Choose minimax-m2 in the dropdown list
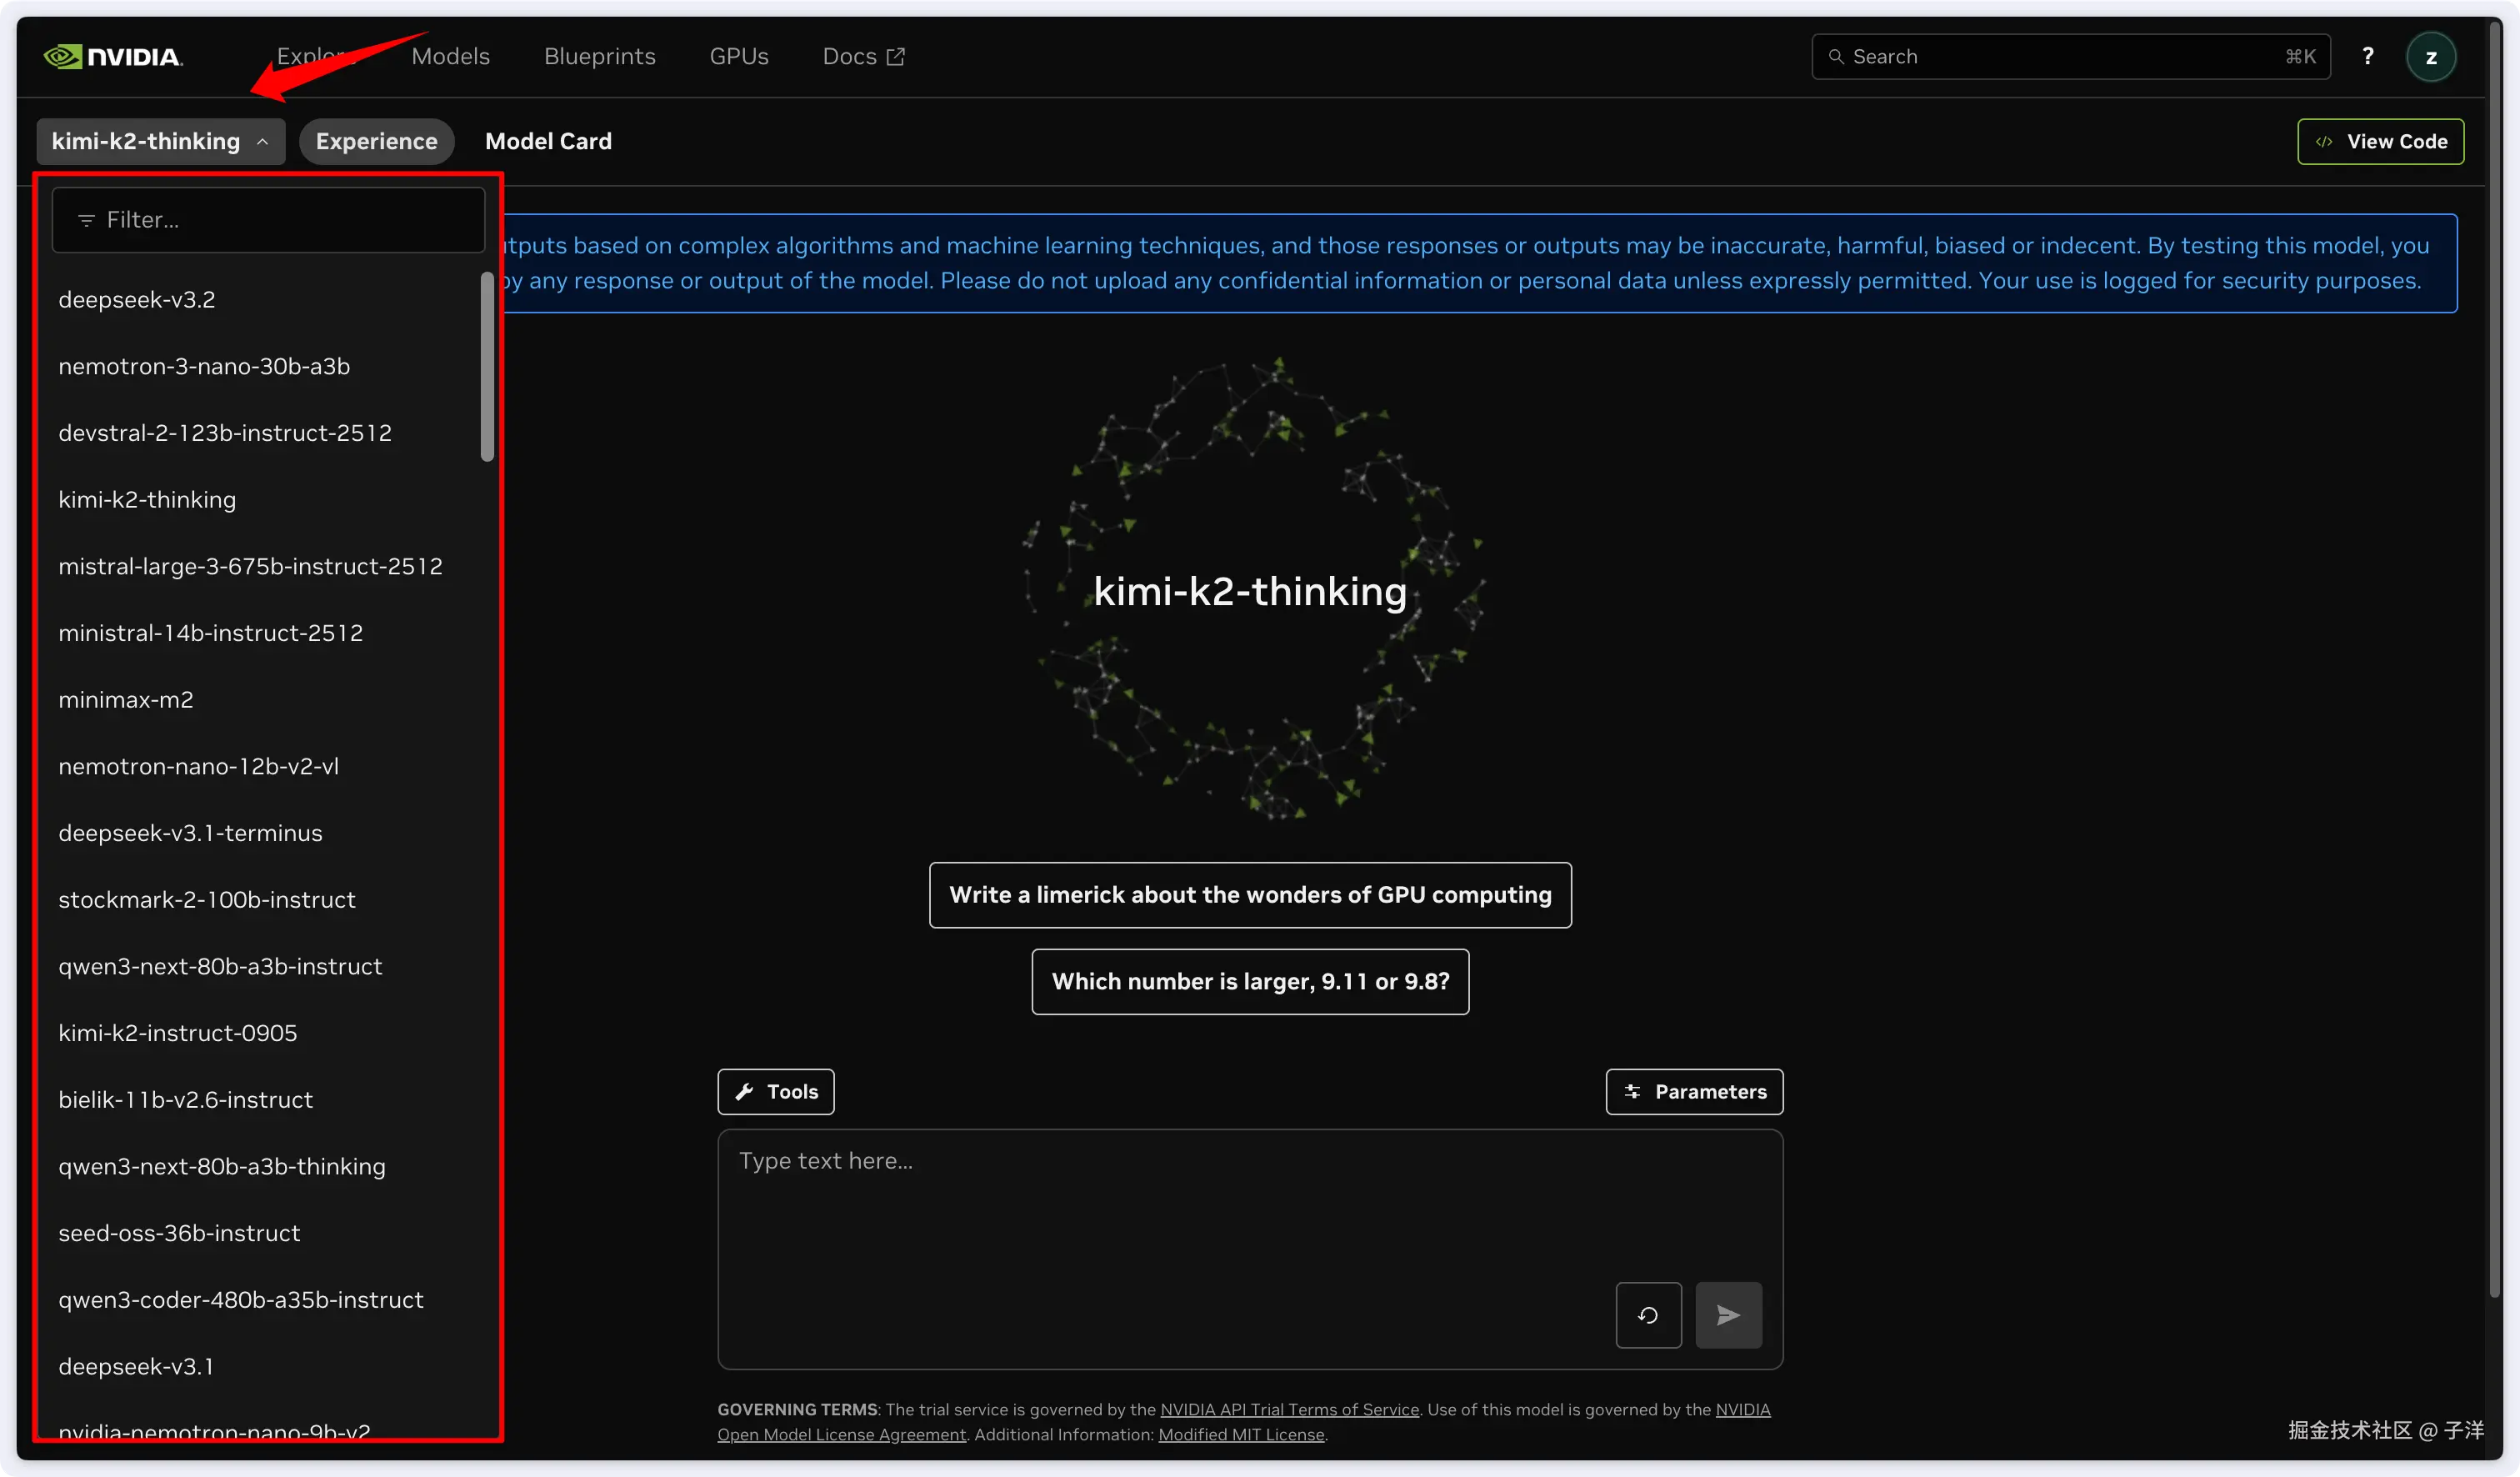 pyautogui.click(x=126, y=700)
